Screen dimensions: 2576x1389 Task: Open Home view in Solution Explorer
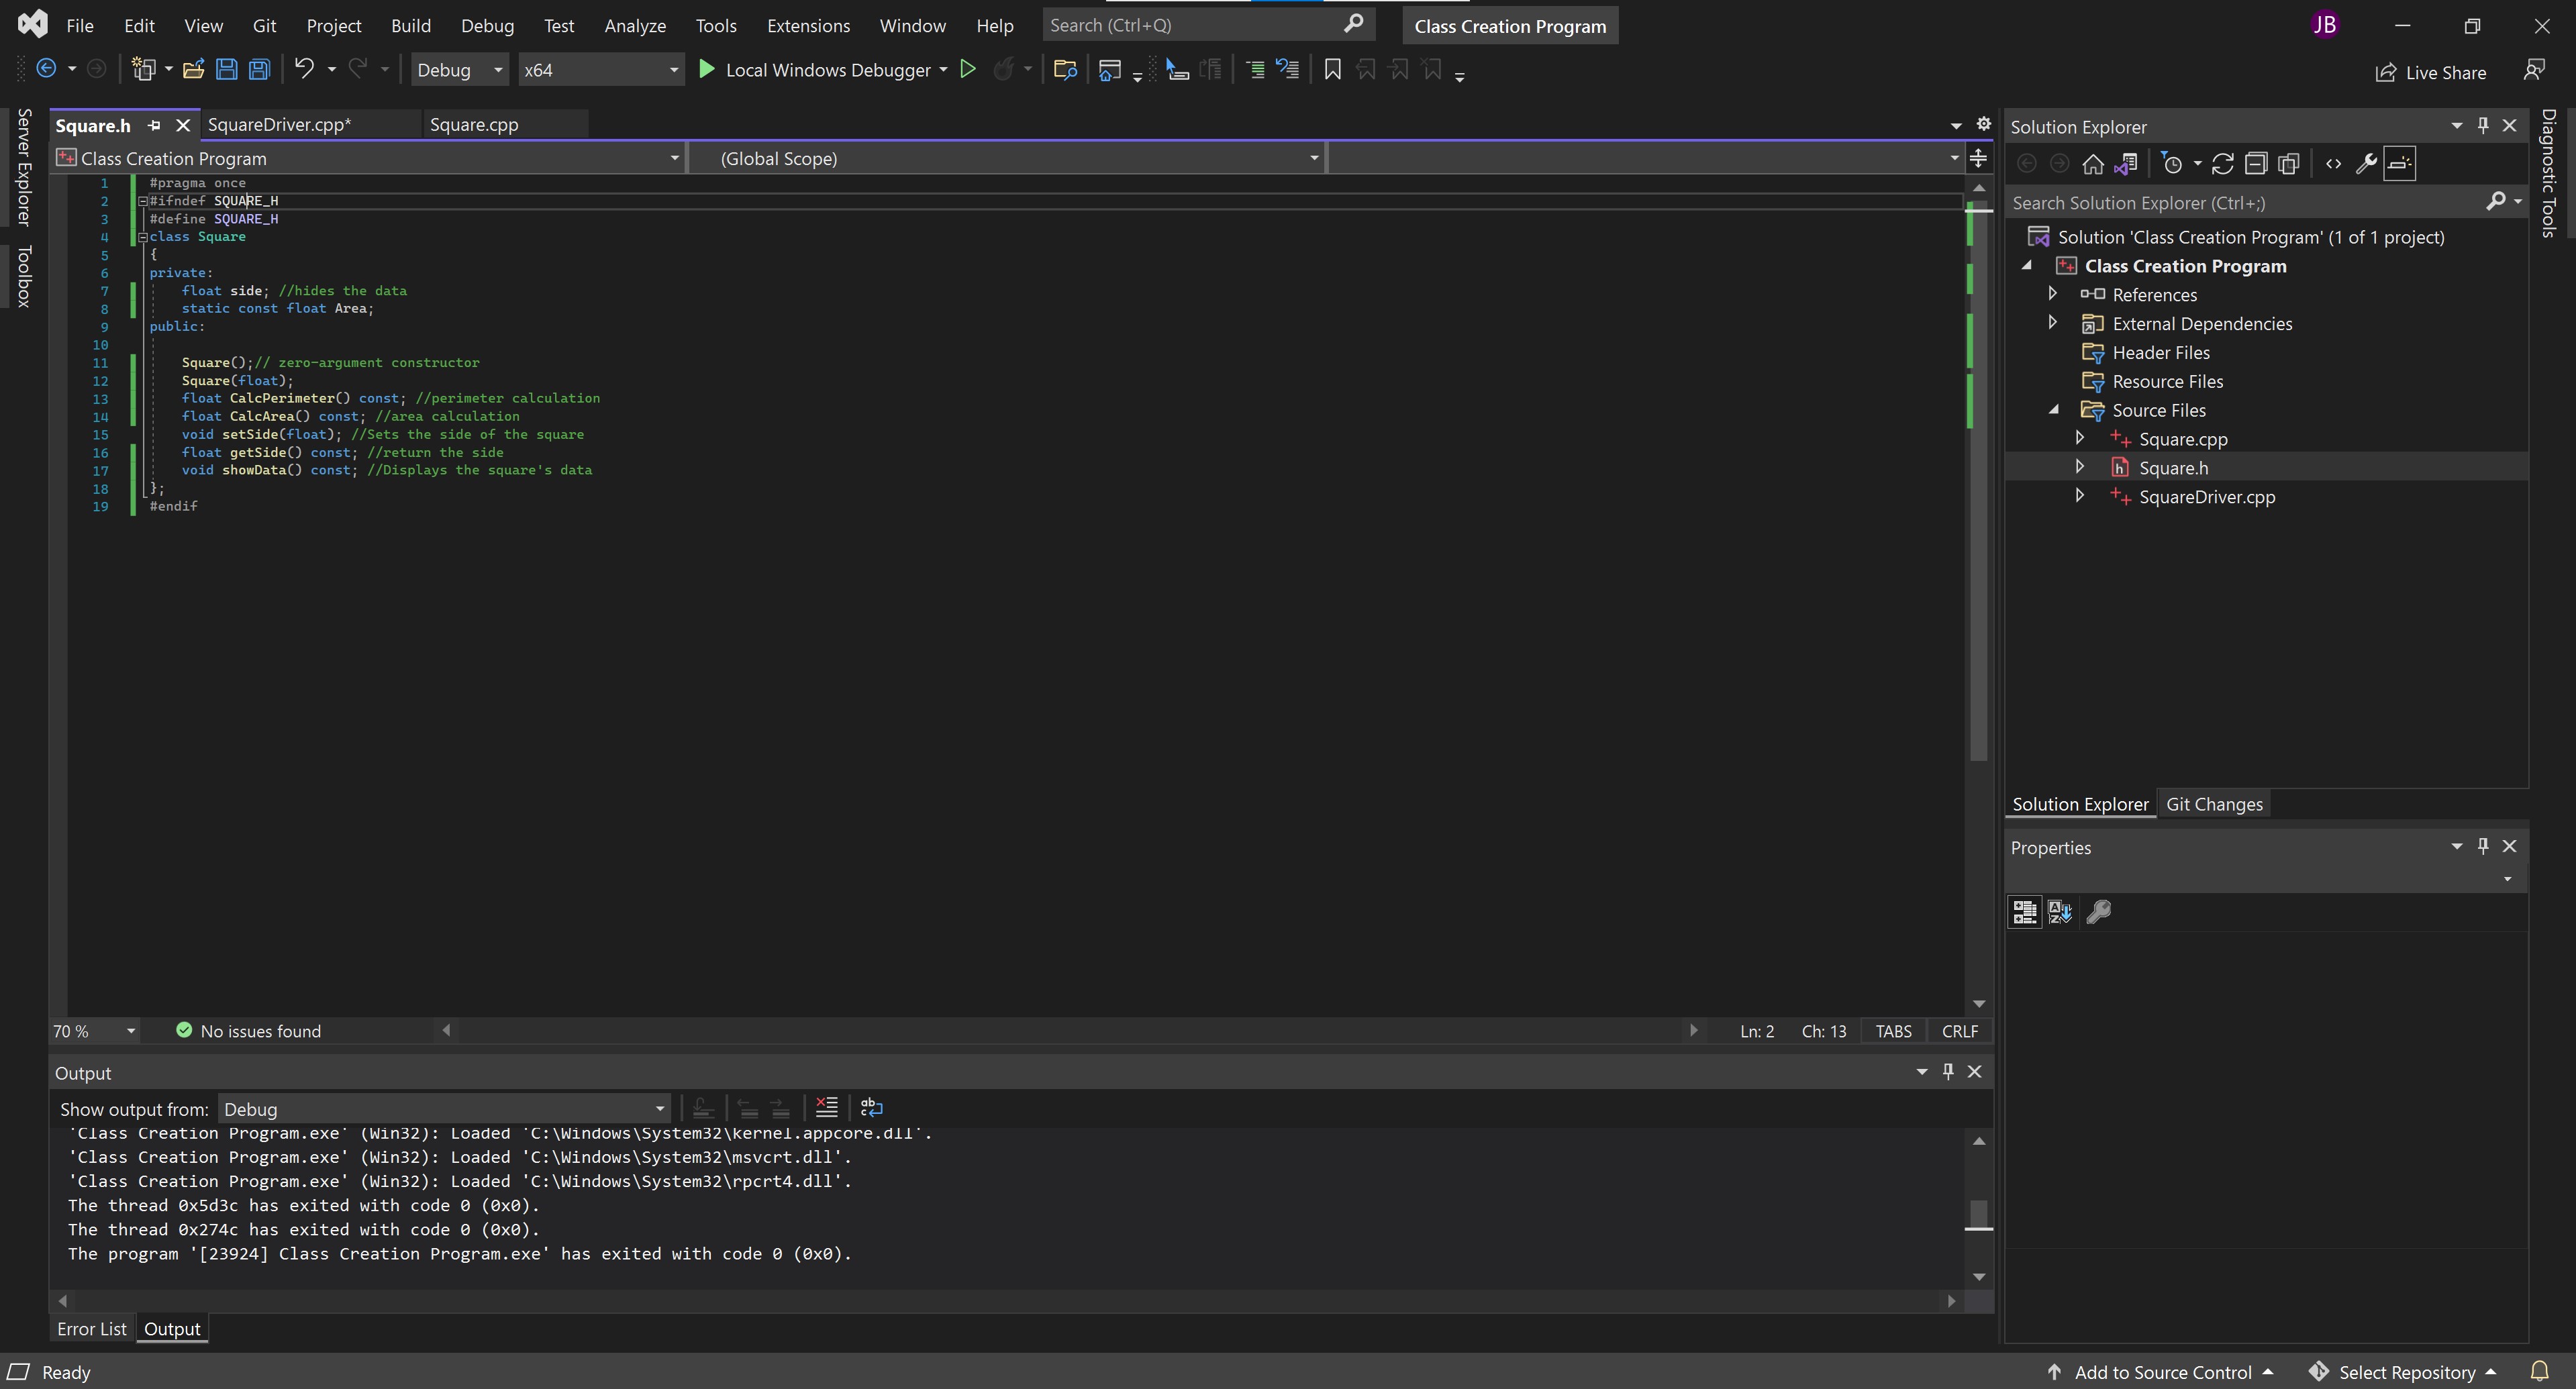click(2092, 163)
